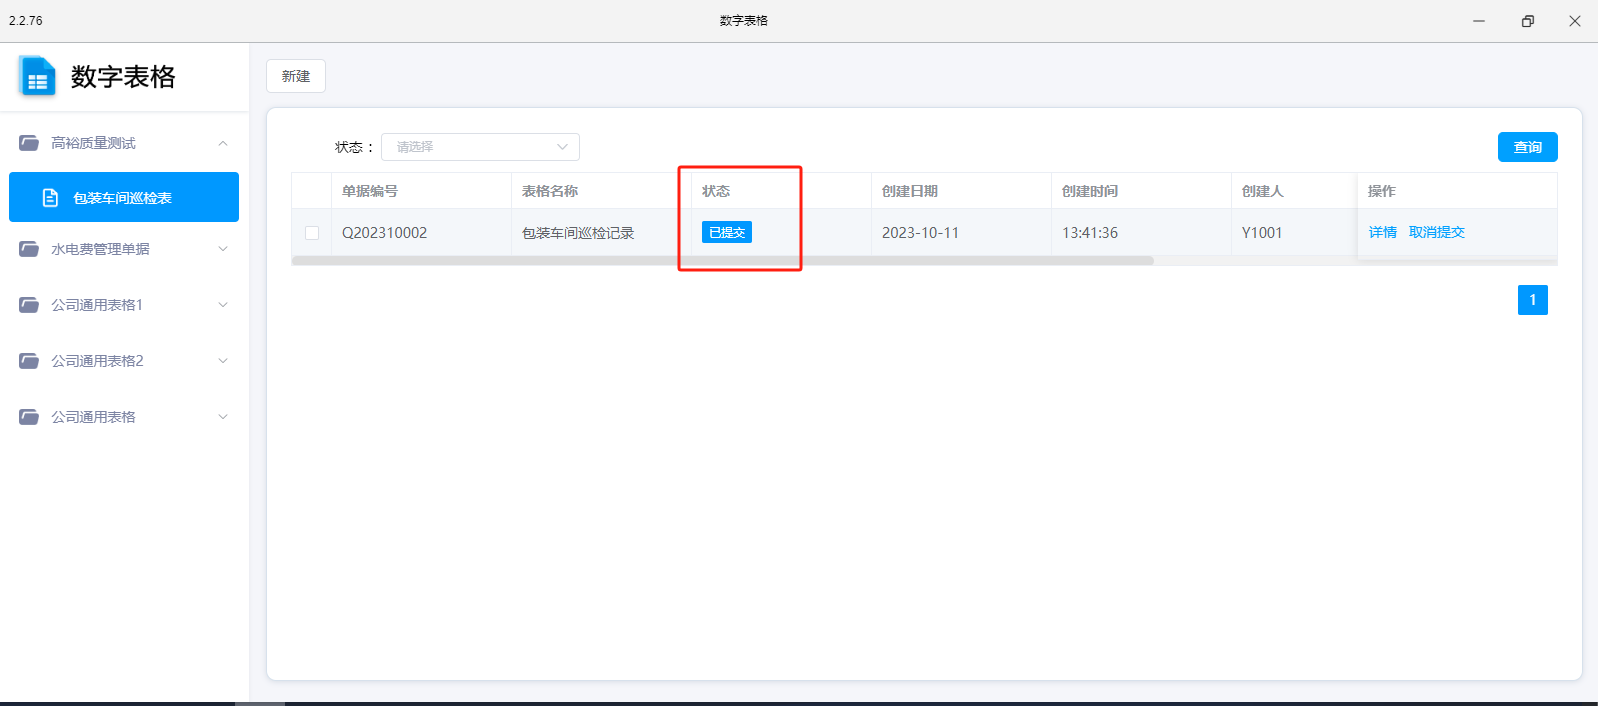1598x706 pixels.
Task: Click the 水电费管理单据 folder icon
Action: pos(29,249)
